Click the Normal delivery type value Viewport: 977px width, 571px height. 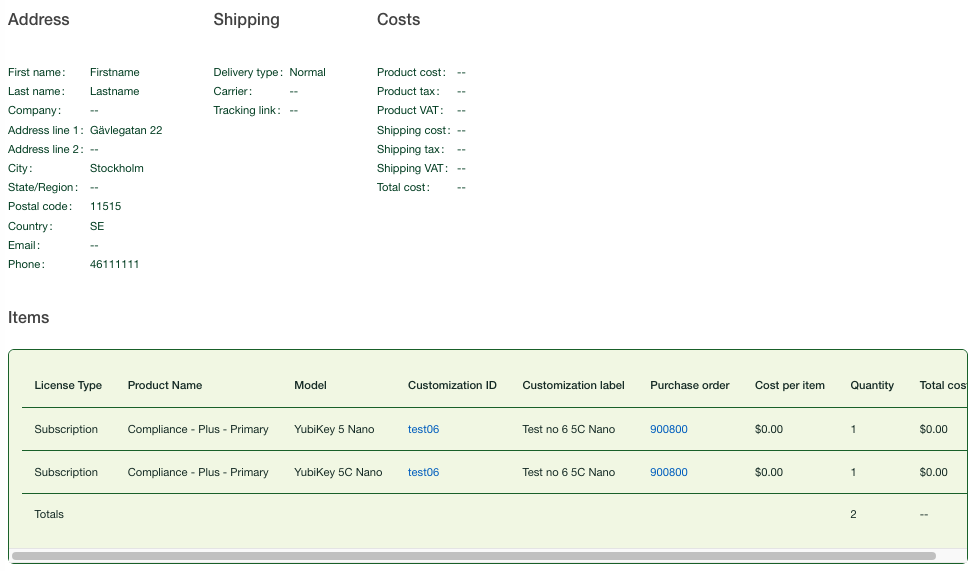pyautogui.click(x=307, y=72)
